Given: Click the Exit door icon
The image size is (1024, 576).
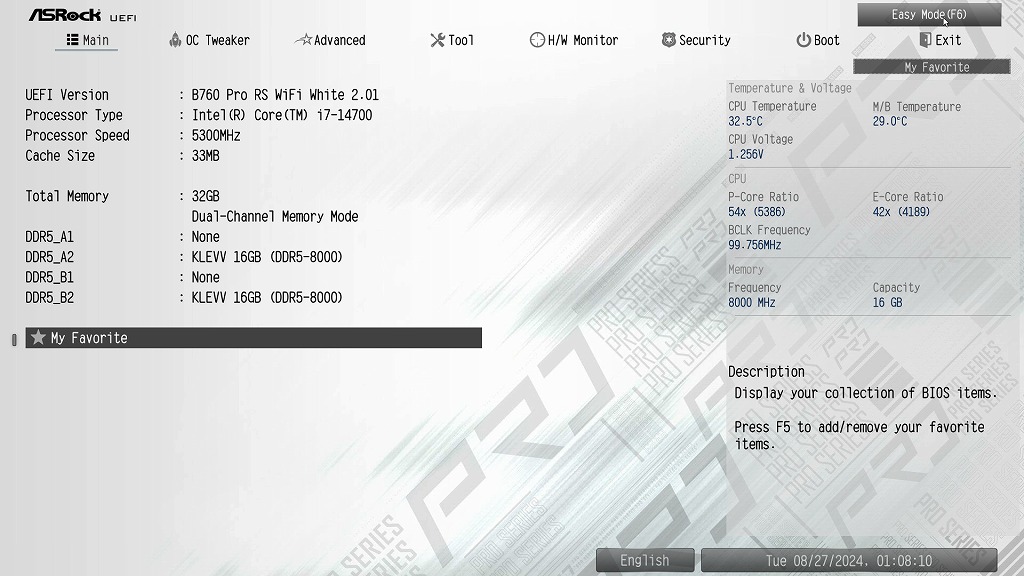Looking at the screenshot, I should click(925, 40).
